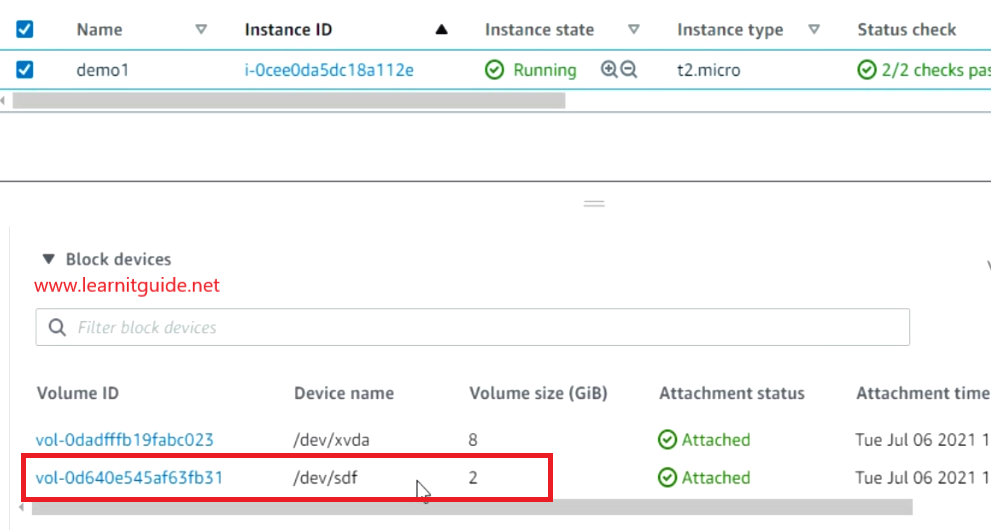Click the Filter block devices search field

click(x=473, y=327)
